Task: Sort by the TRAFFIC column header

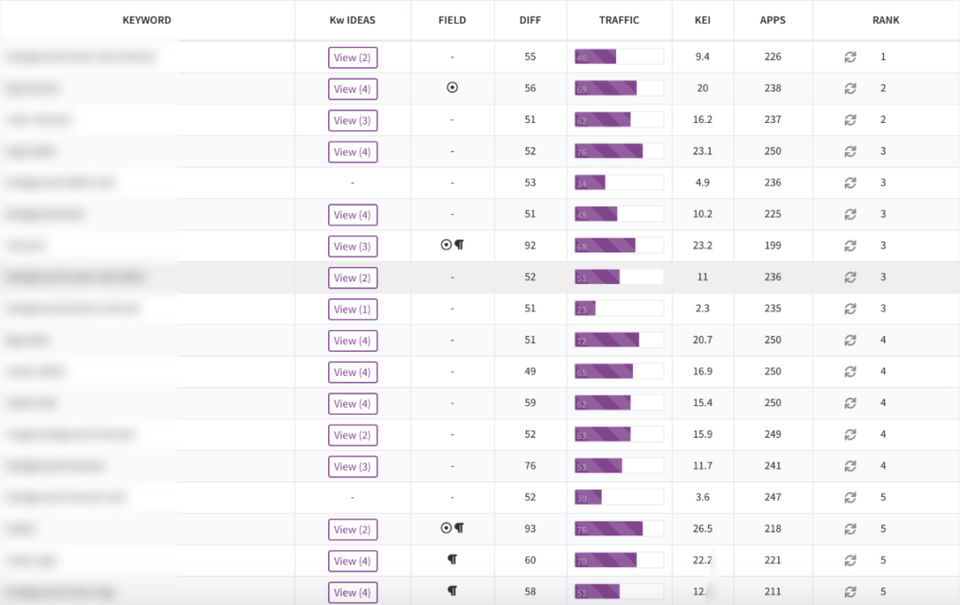Action: point(619,20)
